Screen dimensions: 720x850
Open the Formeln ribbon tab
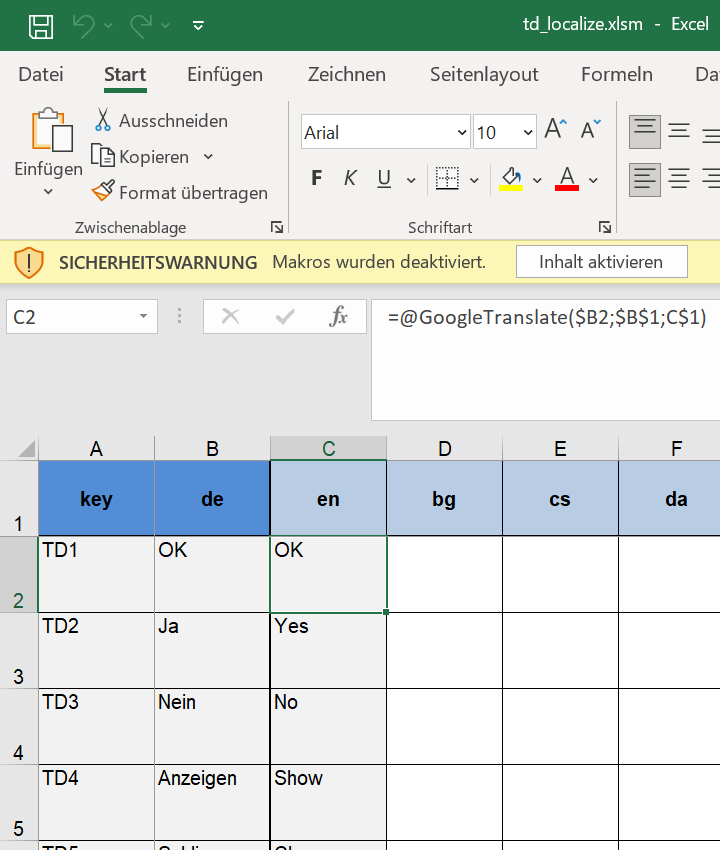[617, 75]
